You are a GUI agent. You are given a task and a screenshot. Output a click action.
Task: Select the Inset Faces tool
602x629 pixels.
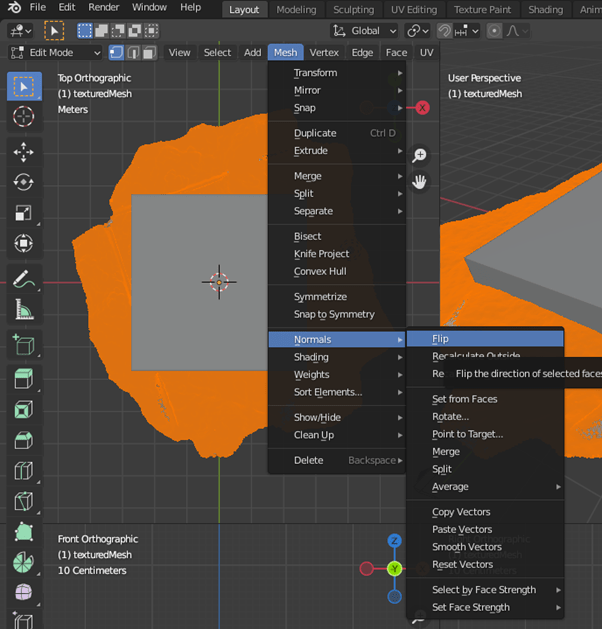[x=23, y=409]
